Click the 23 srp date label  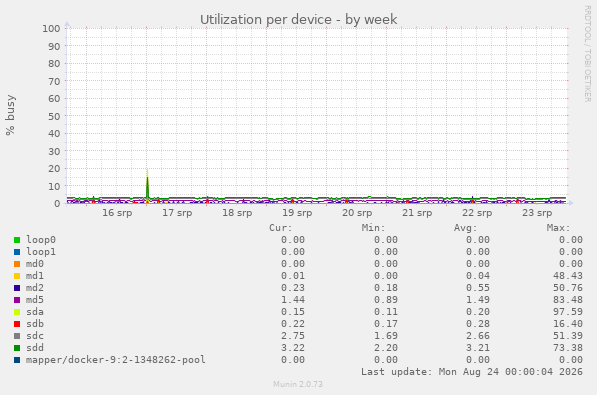click(x=537, y=213)
